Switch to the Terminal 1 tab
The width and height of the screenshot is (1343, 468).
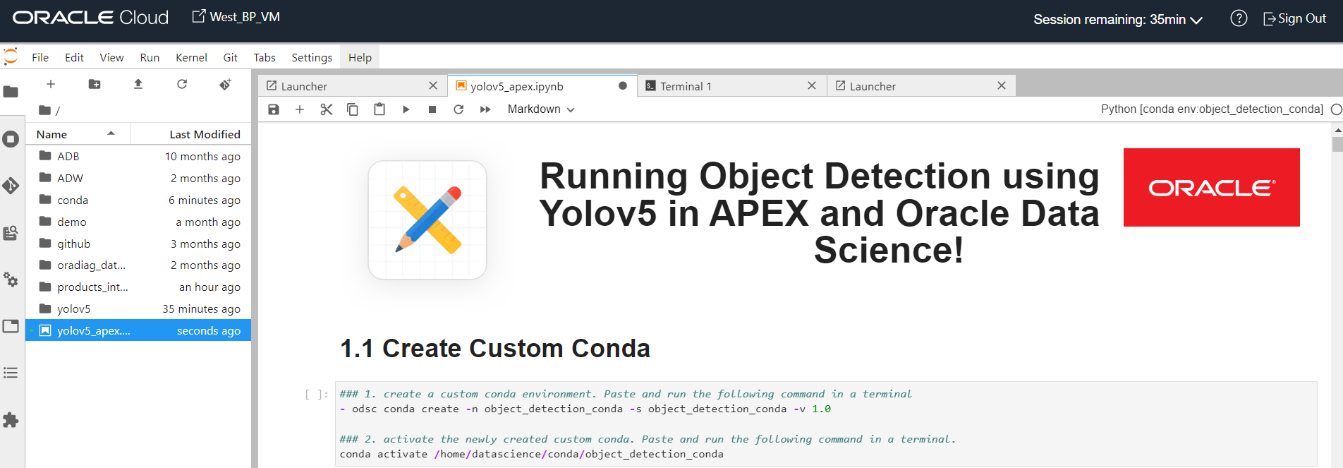tap(732, 86)
